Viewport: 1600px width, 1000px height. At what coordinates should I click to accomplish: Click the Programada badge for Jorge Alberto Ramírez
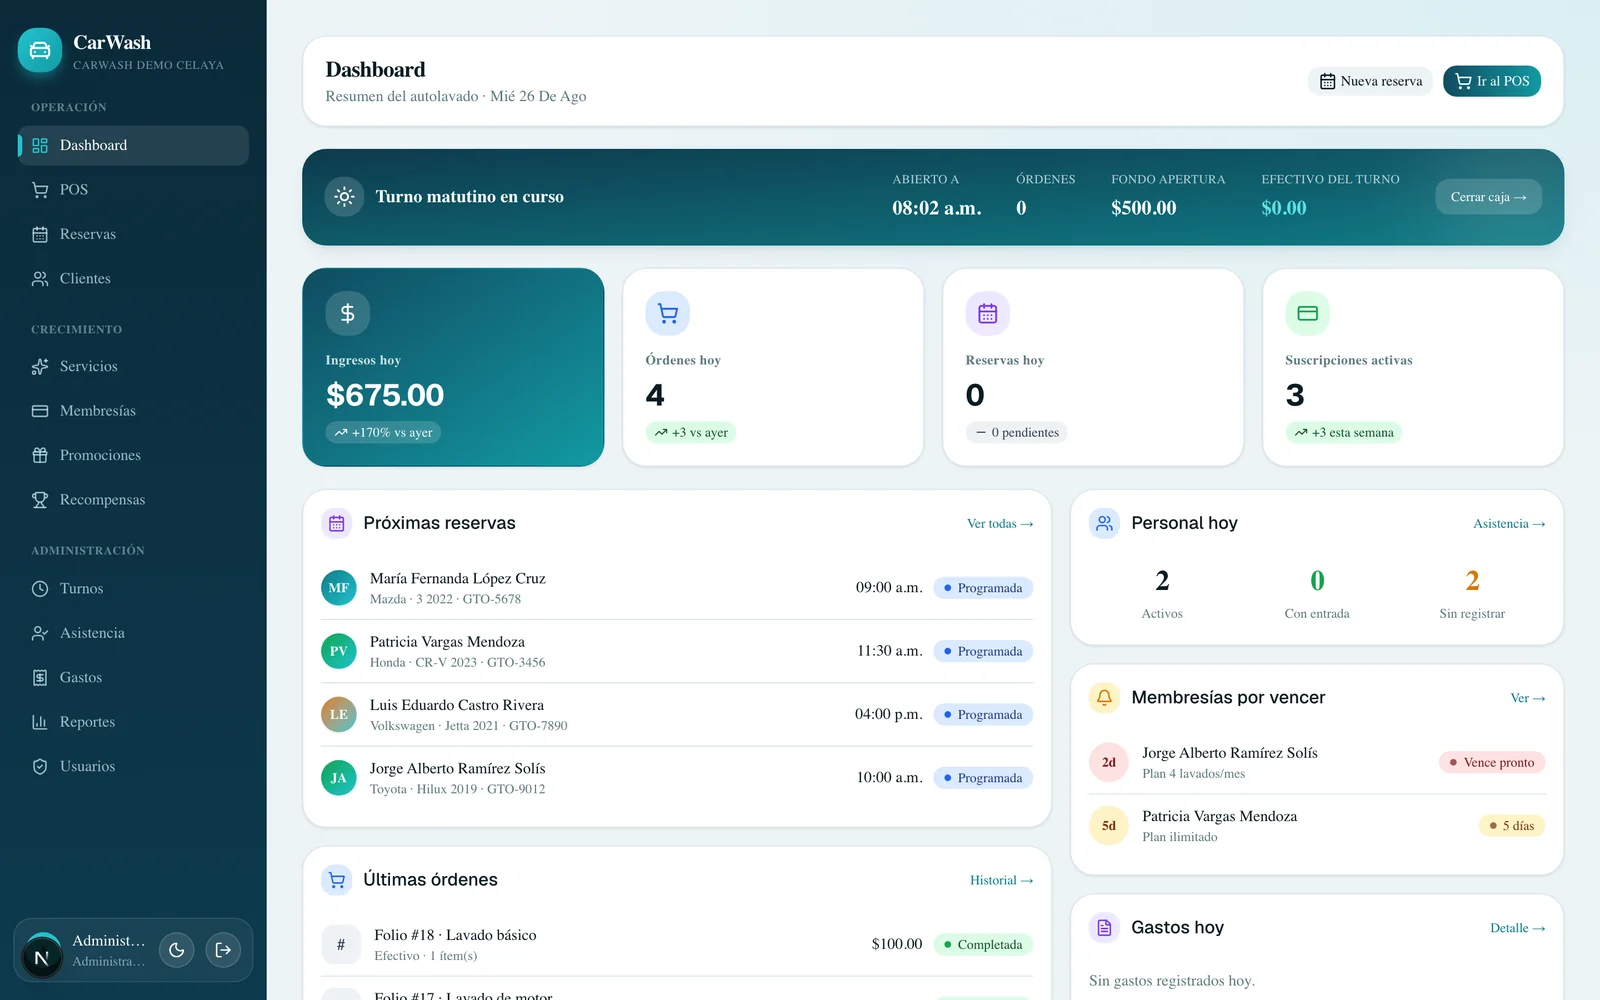(983, 778)
